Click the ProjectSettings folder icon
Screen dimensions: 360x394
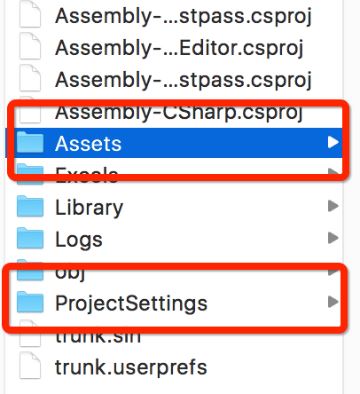point(30,302)
